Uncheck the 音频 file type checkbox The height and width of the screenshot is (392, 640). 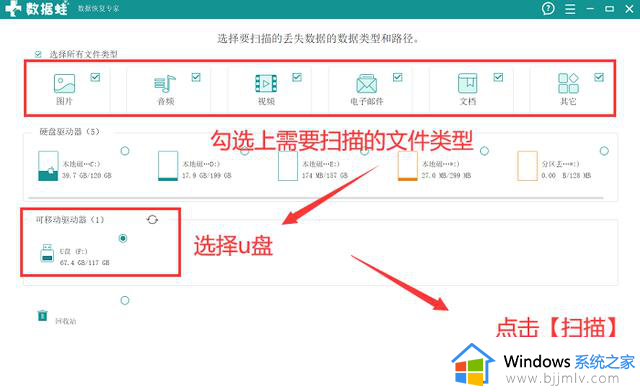tap(196, 77)
